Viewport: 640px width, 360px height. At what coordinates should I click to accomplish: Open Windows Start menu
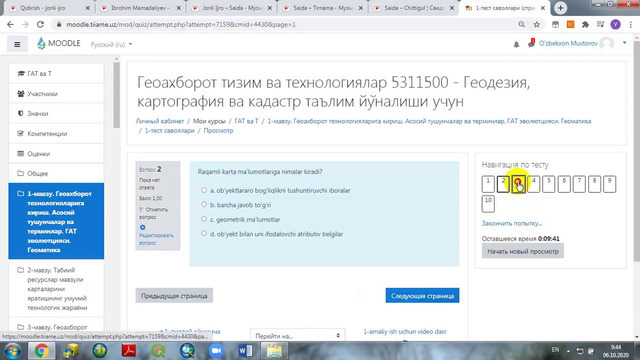[x=12, y=351]
